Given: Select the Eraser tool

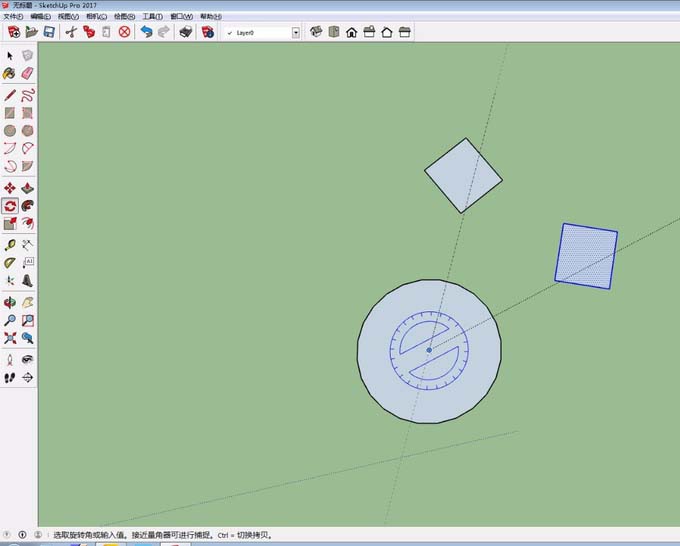Looking at the screenshot, I should (x=27, y=73).
